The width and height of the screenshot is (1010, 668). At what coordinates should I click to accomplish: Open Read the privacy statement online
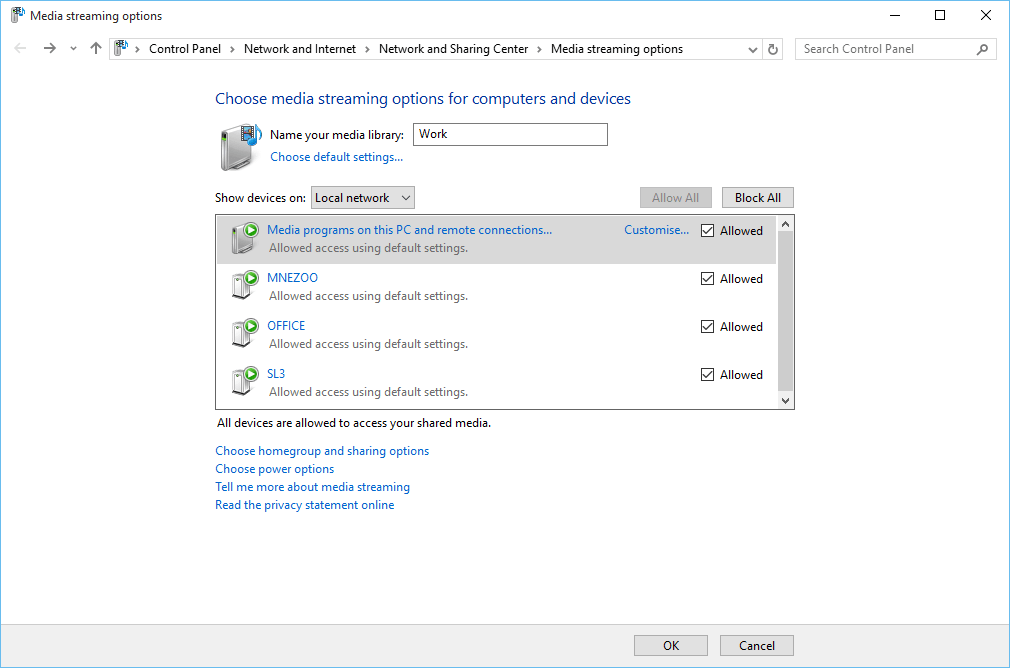point(305,505)
